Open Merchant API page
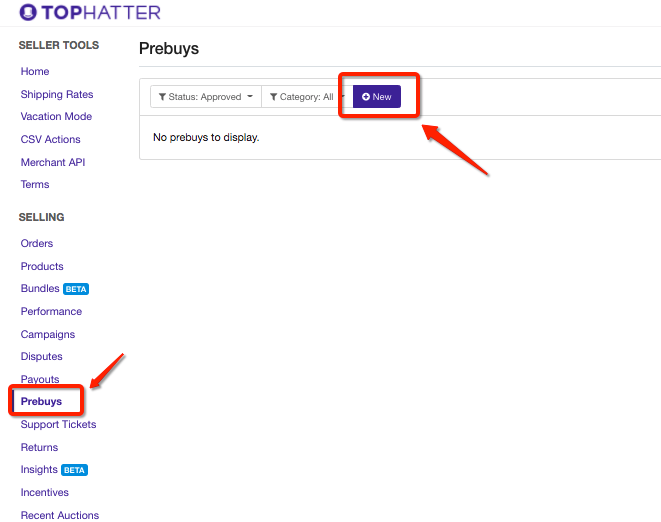 (53, 162)
